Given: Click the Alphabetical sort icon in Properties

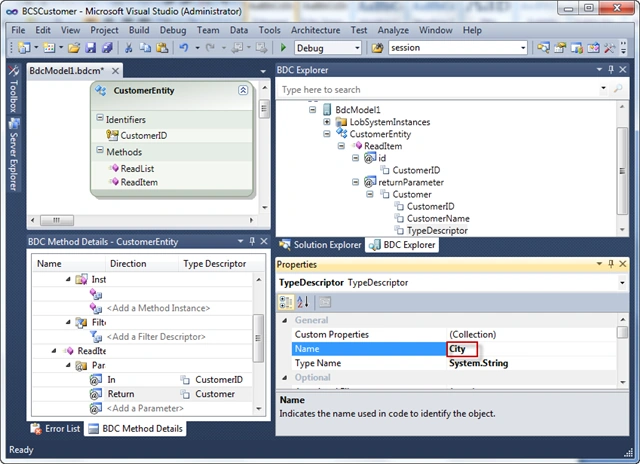Looking at the screenshot, I should (303, 302).
